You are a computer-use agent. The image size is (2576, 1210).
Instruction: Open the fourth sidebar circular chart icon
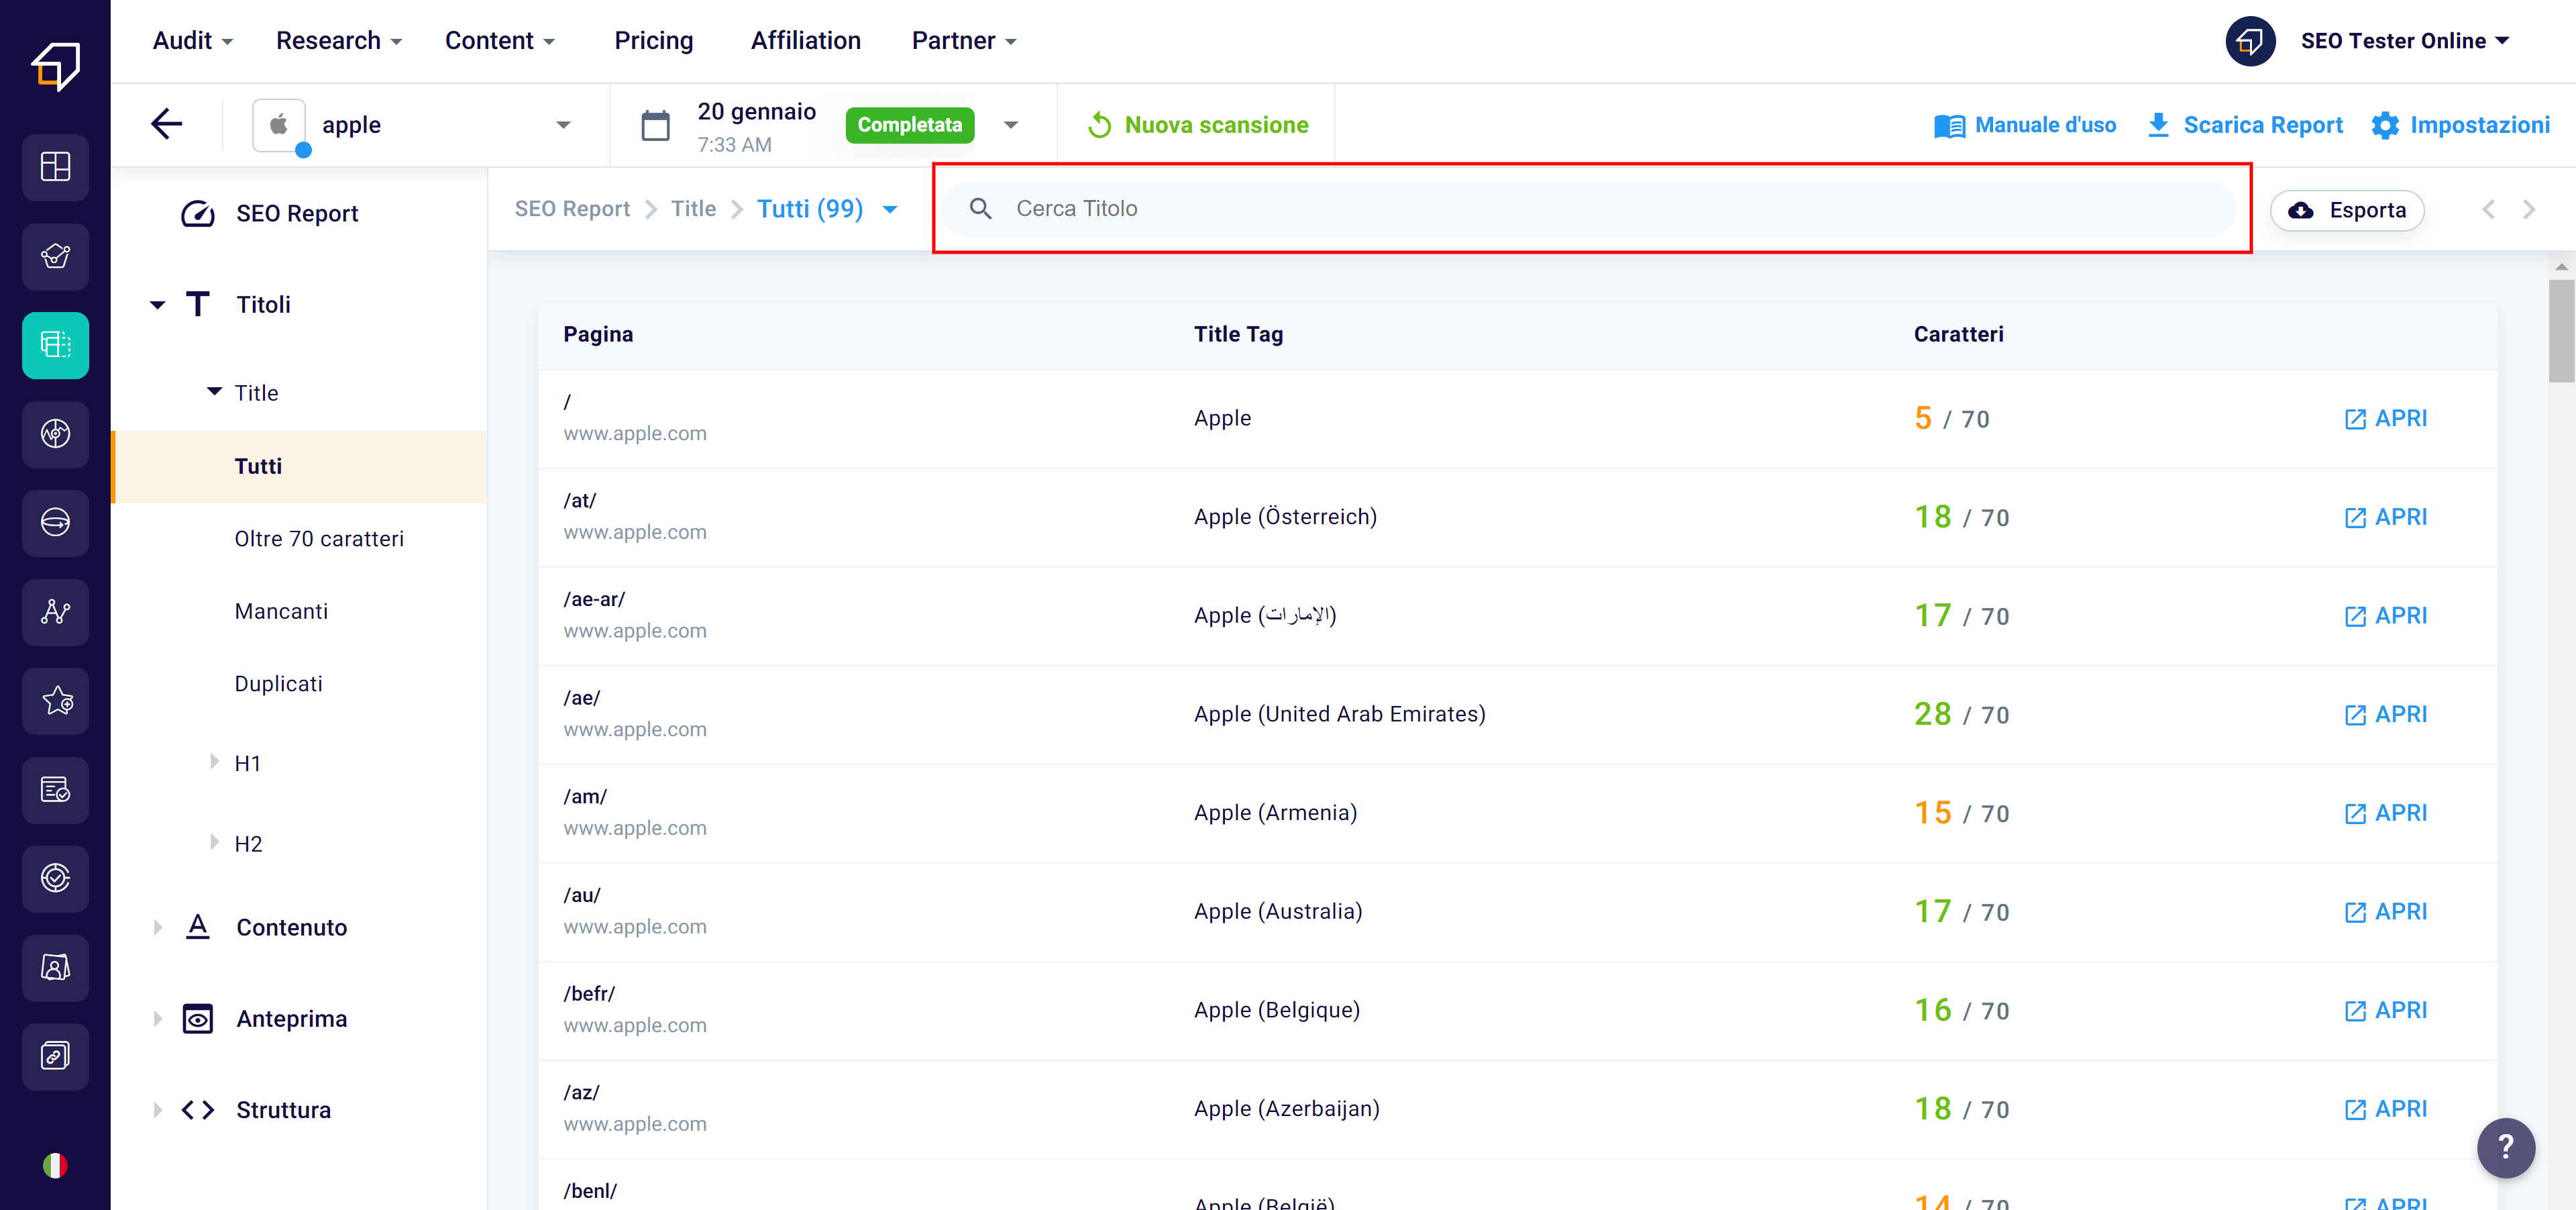pos(55,434)
